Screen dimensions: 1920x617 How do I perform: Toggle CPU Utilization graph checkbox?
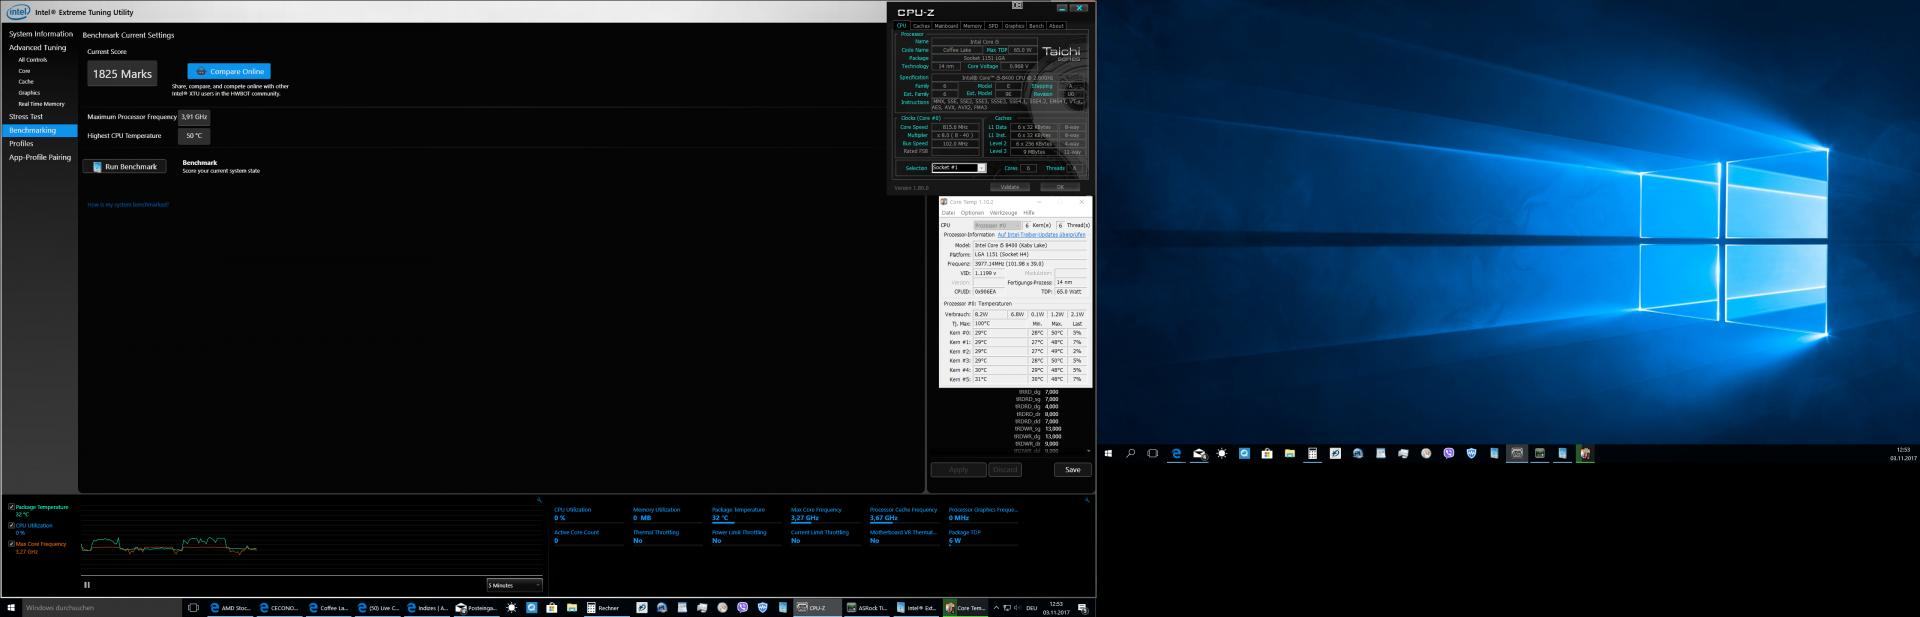(11, 525)
